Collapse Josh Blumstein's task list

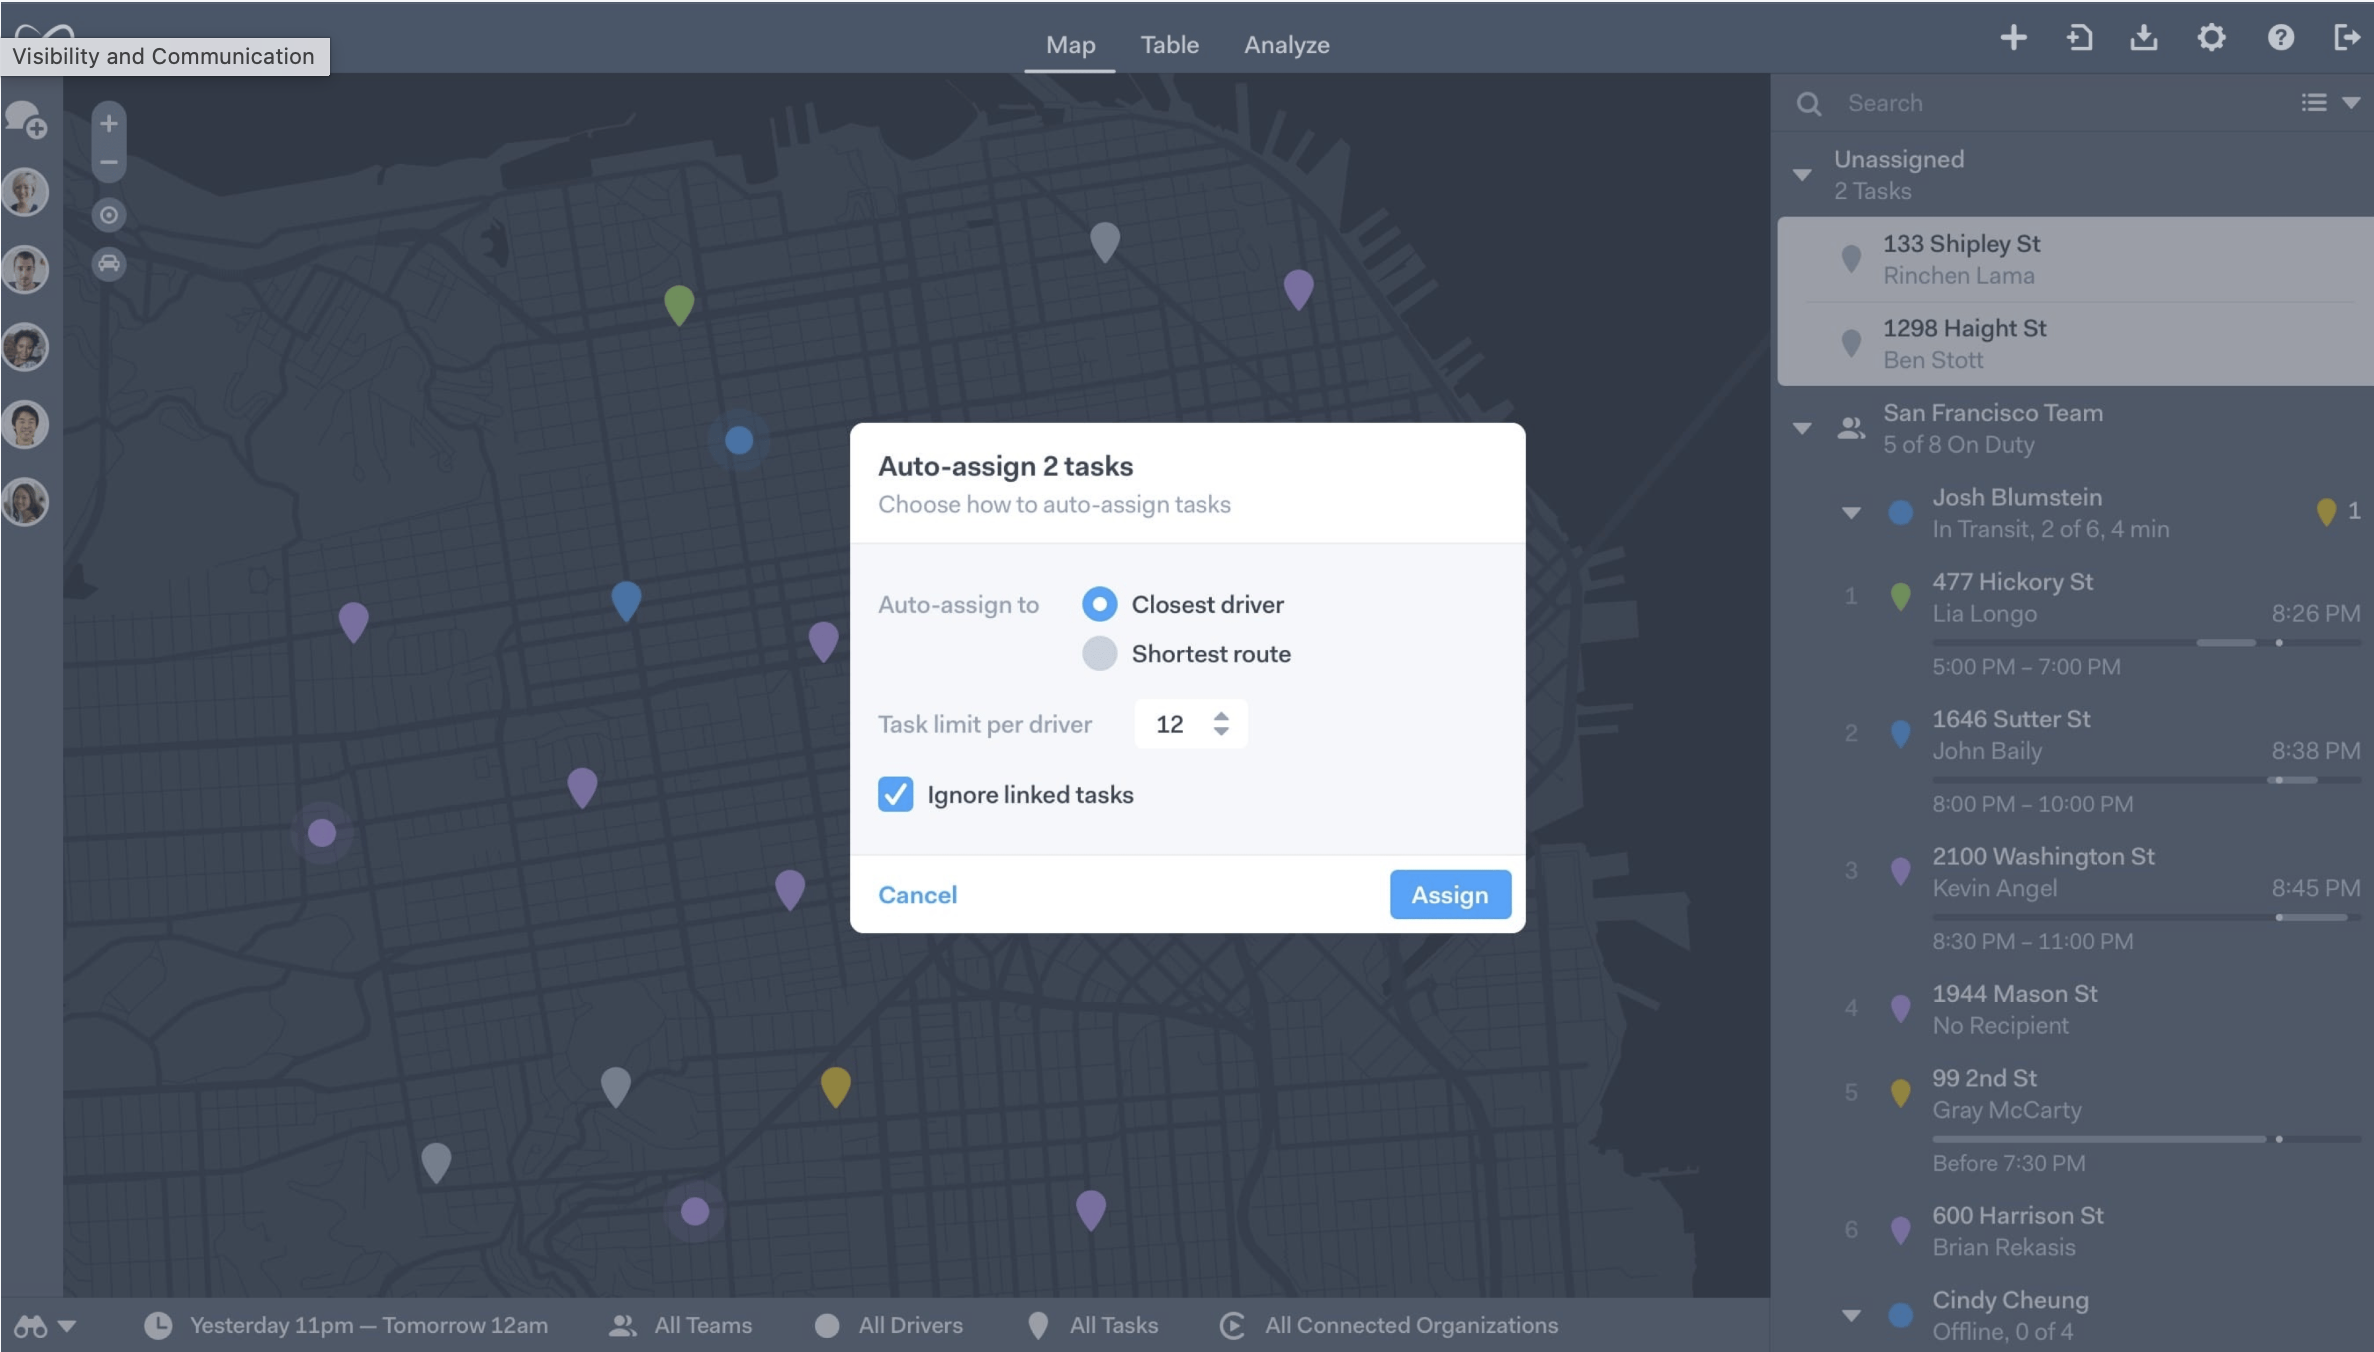coord(1853,511)
